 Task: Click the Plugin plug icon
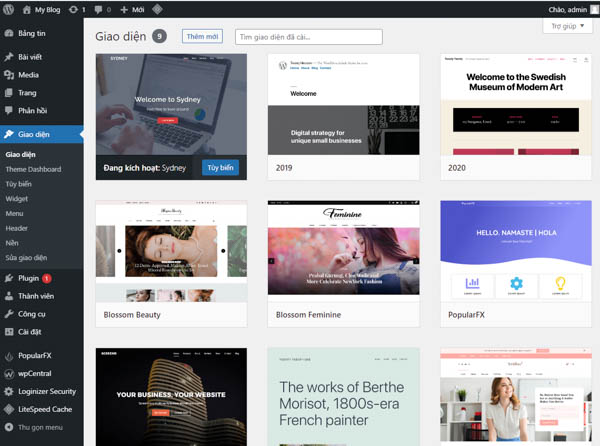tap(9, 278)
